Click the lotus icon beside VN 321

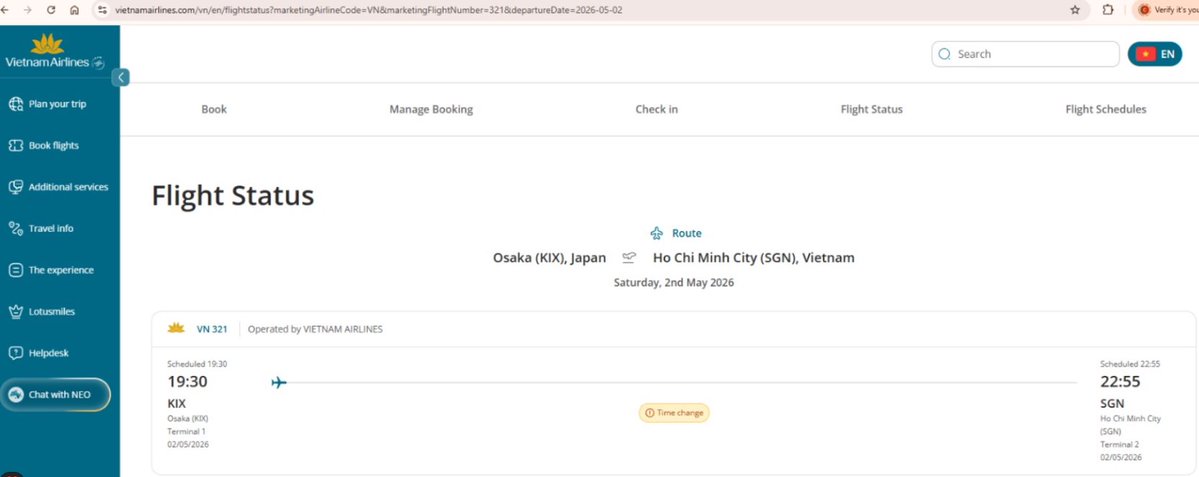tap(176, 329)
